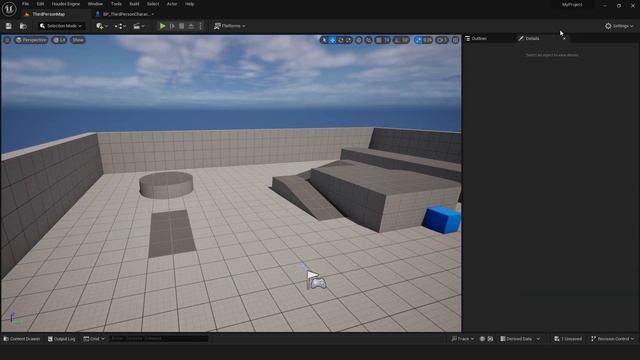Viewport: 640px width, 360px height.
Task: Toggle rotation snapping in the viewport
Action: pyautogui.click(x=397, y=40)
